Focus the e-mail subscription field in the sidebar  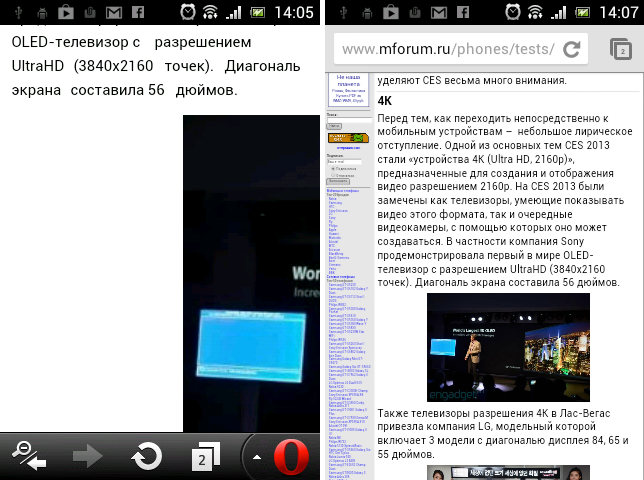point(344,162)
